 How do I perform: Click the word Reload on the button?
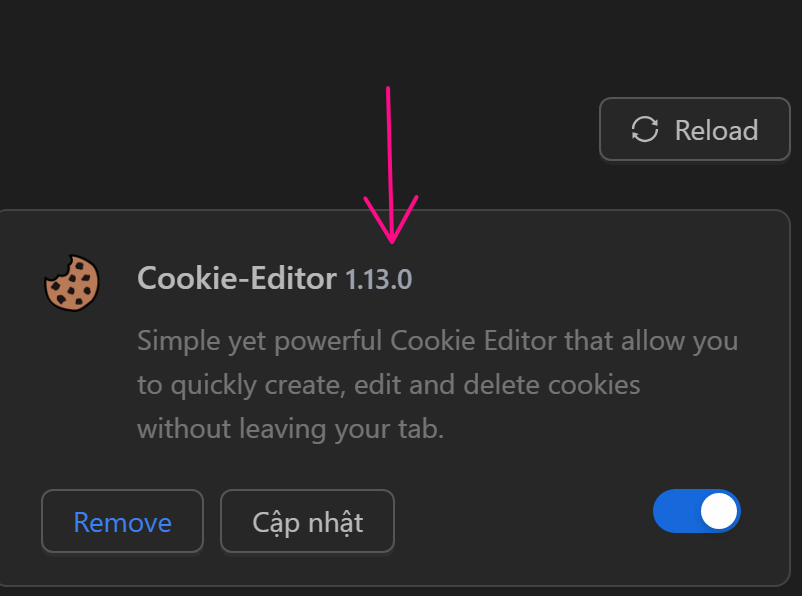[716, 130]
